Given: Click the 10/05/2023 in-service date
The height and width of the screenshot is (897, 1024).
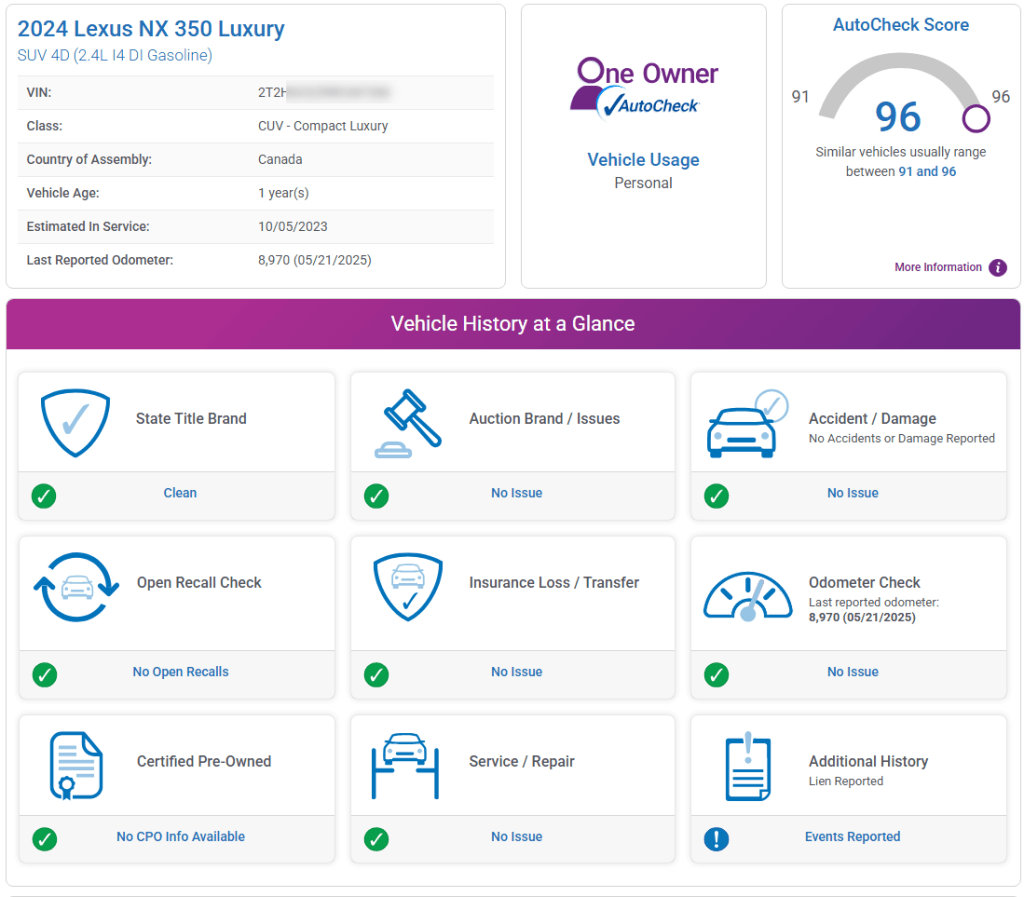Looking at the screenshot, I should tap(293, 227).
